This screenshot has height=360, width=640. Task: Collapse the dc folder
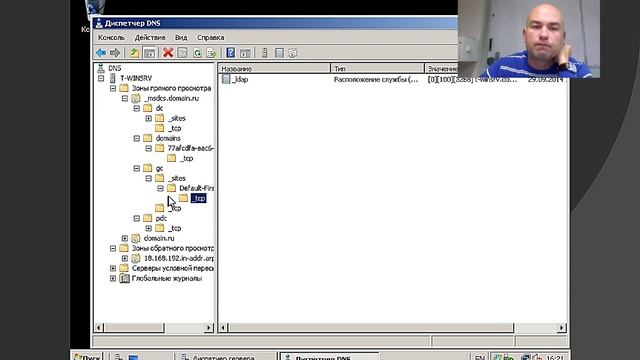pos(137,108)
